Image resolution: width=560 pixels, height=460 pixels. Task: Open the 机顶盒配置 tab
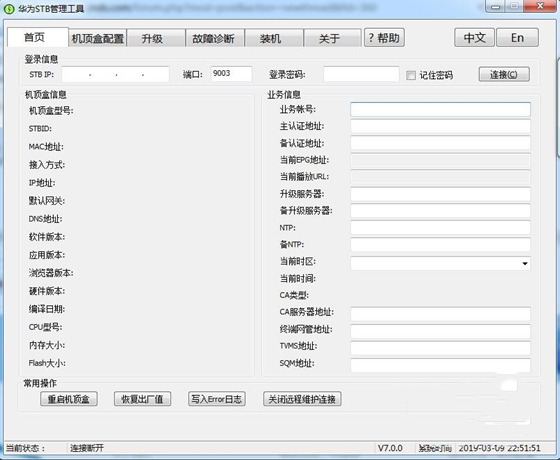point(98,38)
